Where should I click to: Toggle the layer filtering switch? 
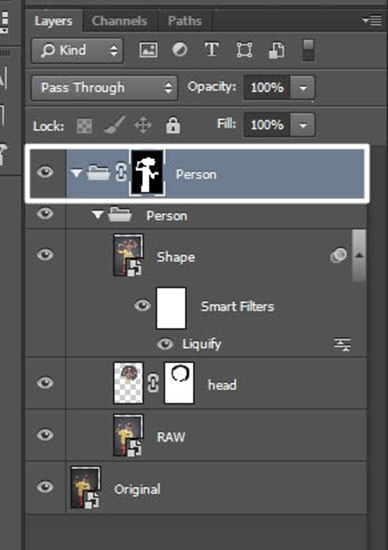308,50
